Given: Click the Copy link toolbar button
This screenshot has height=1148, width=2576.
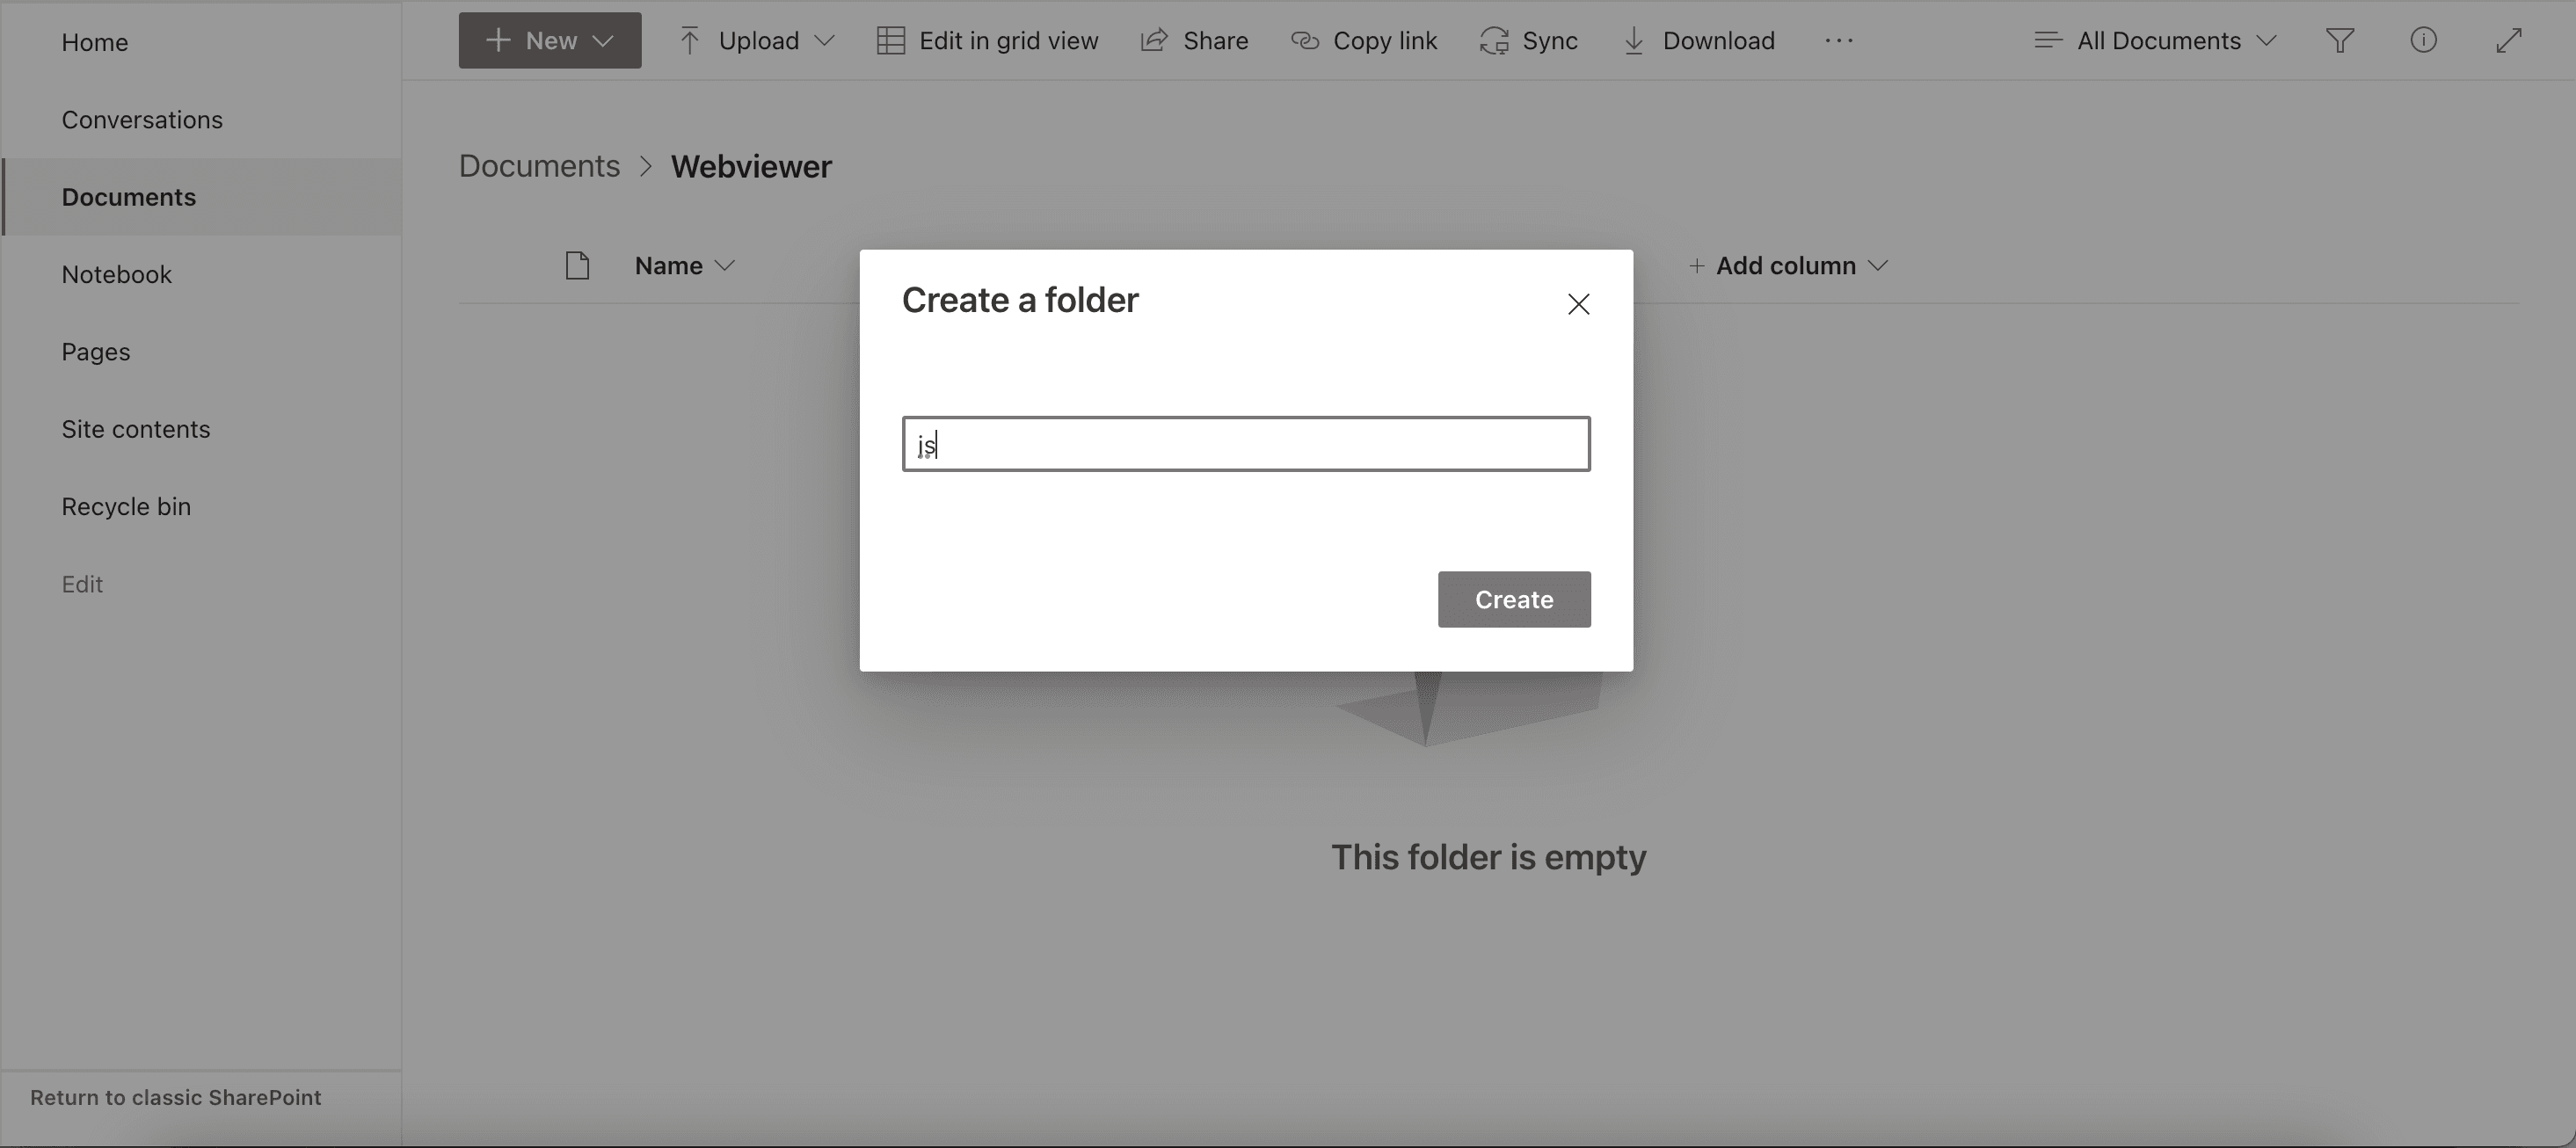Looking at the screenshot, I should pos(1364,40).
